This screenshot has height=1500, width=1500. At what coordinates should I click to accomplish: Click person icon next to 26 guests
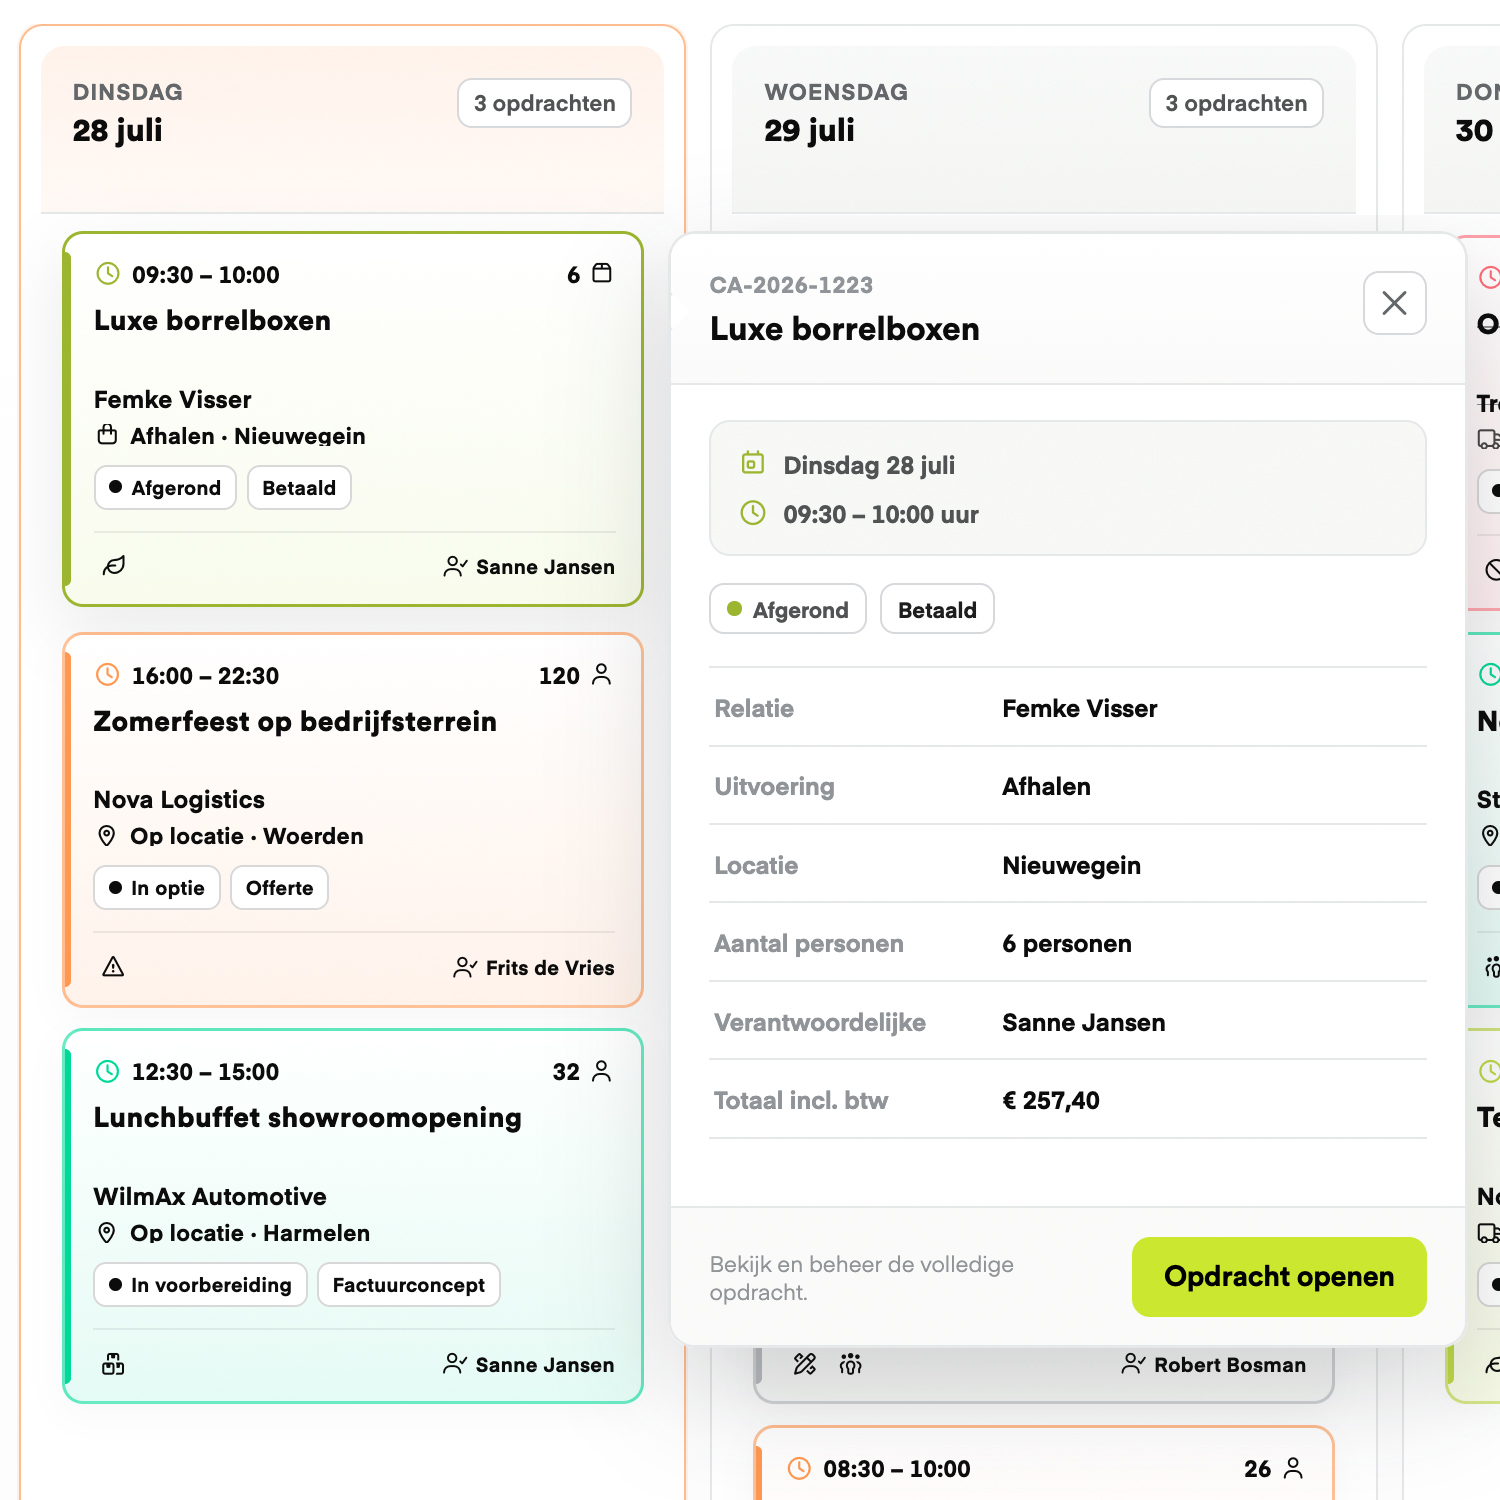[x=1294, y=1468]
